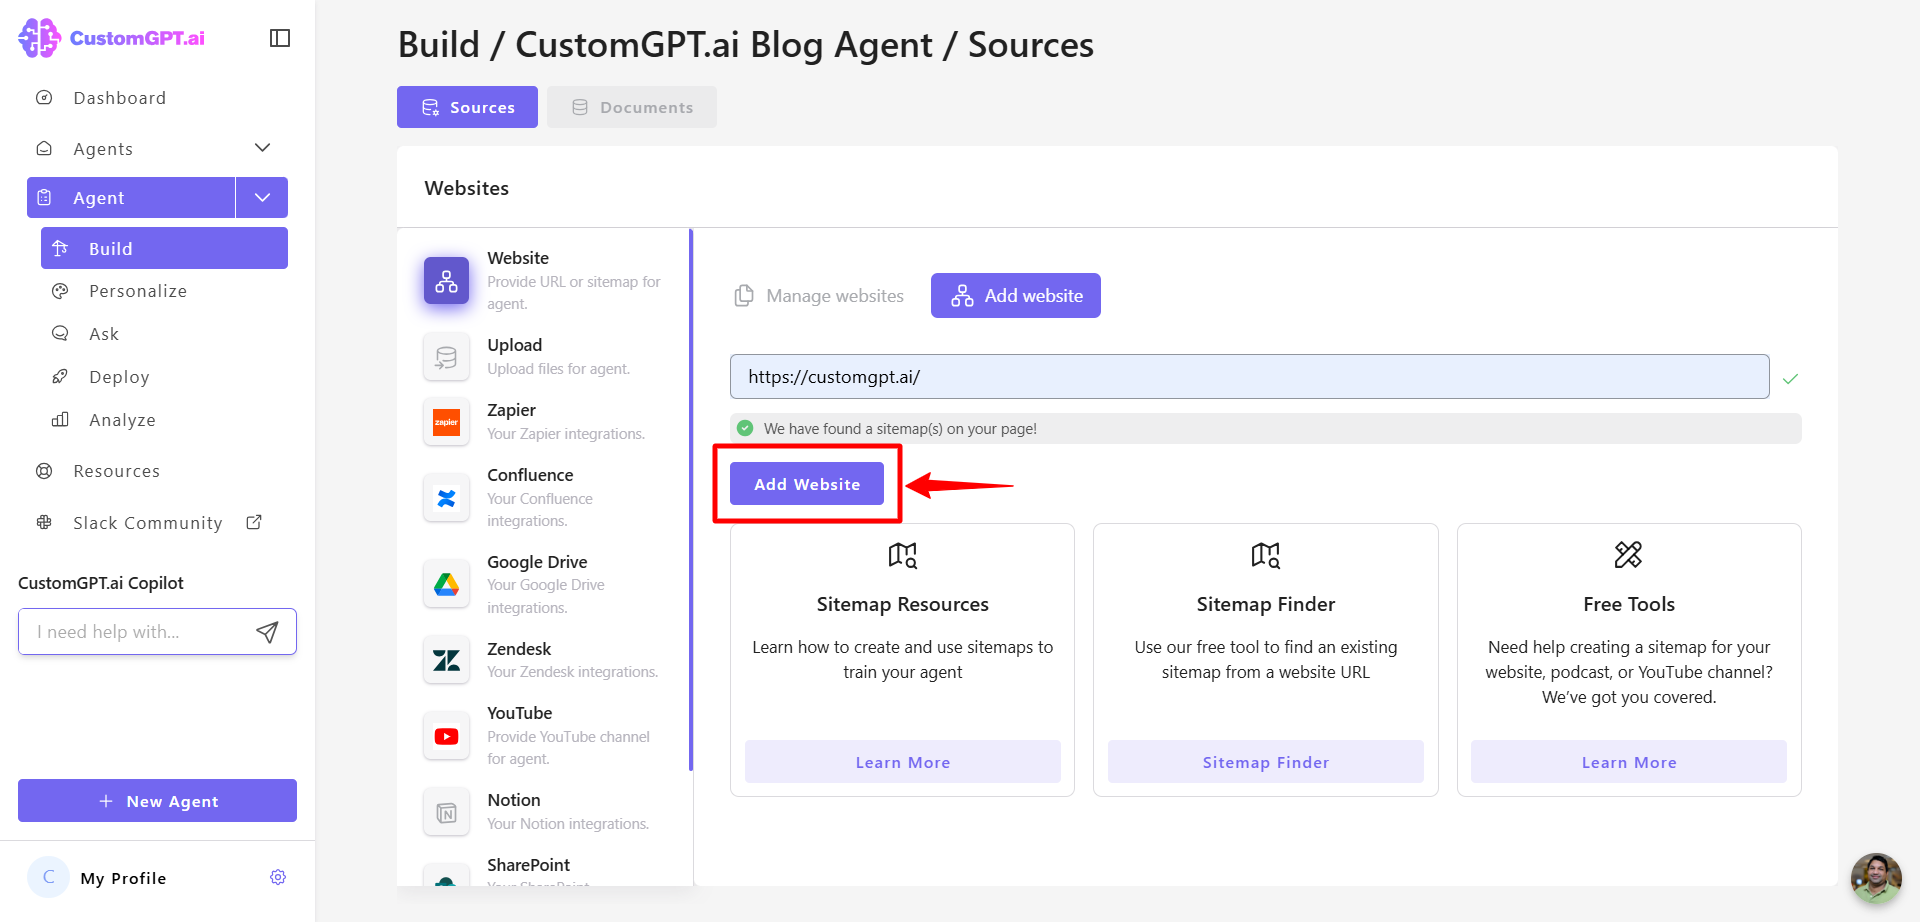Click Learn More under Sitemap Resources
This screenshot has width=1920, height=922.
tap(903, 762)
